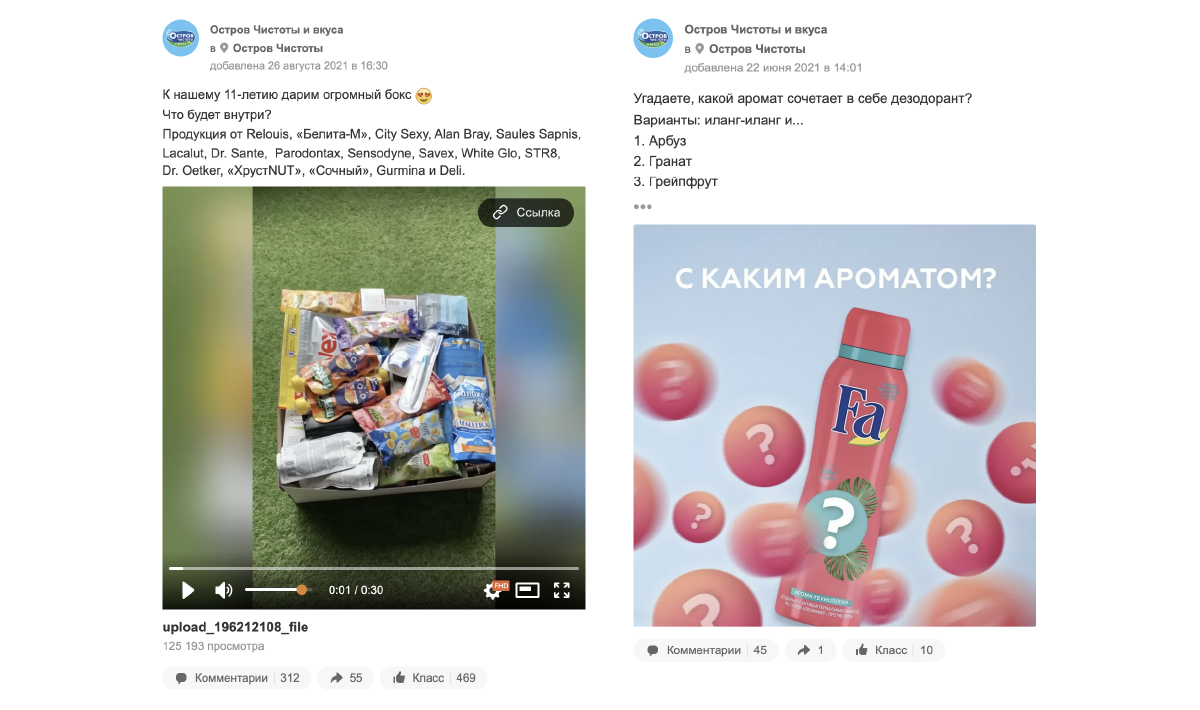Expand the deodorant post text via ellipsis

pos(642,207)
